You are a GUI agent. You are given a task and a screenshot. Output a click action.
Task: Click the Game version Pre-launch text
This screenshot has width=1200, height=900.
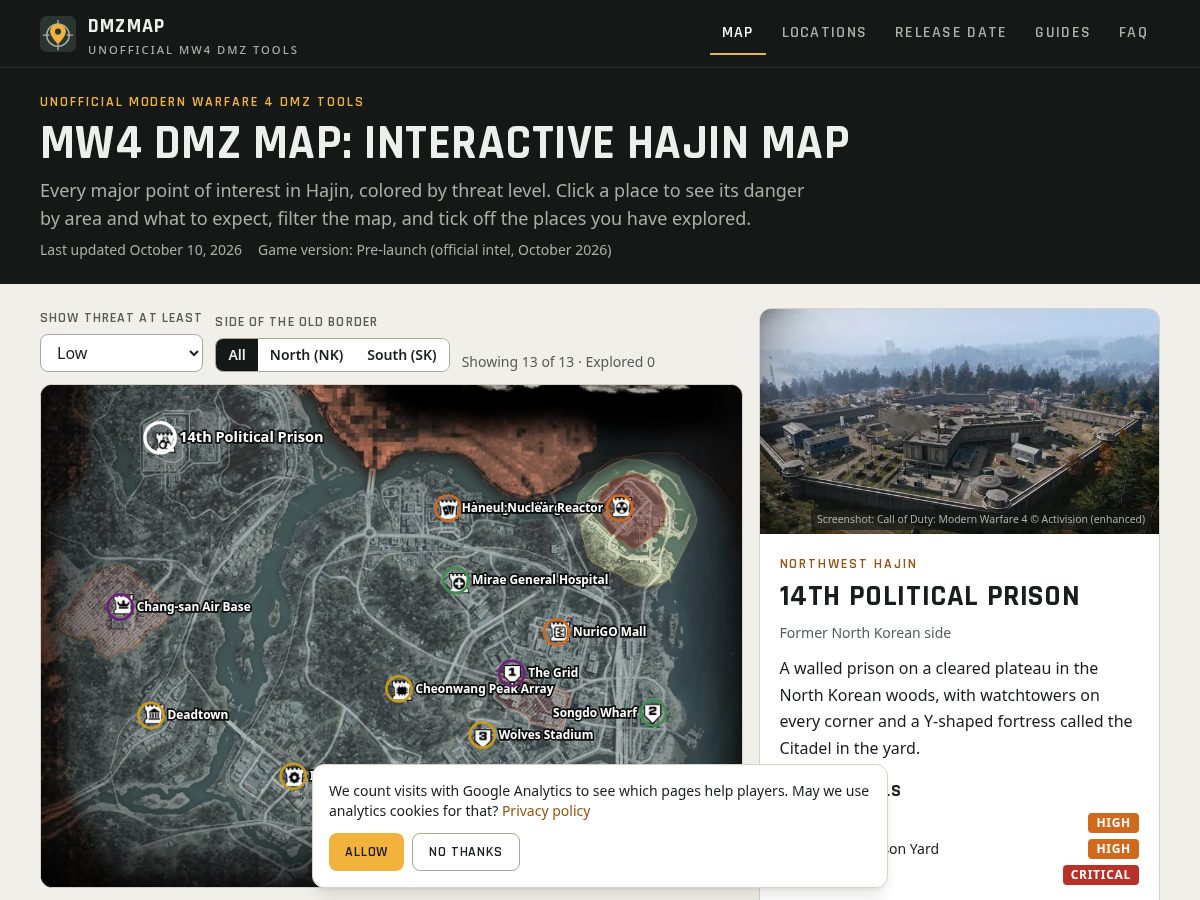435,250
